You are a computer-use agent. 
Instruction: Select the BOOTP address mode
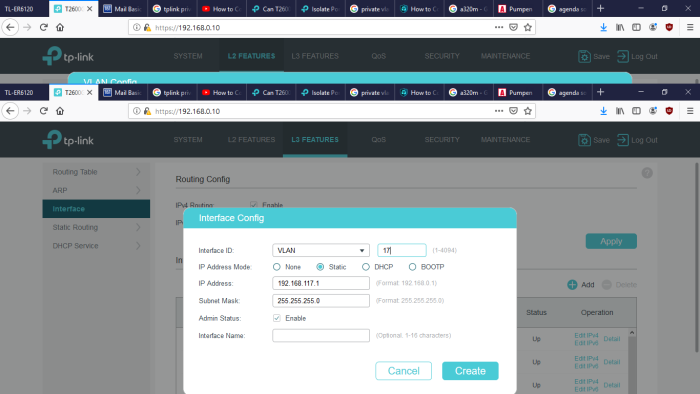pyautogui.click(x=412, y=267)
